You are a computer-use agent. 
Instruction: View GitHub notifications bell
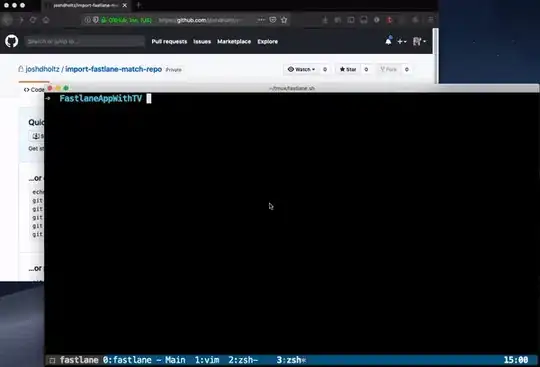click(x=388, y=41)
